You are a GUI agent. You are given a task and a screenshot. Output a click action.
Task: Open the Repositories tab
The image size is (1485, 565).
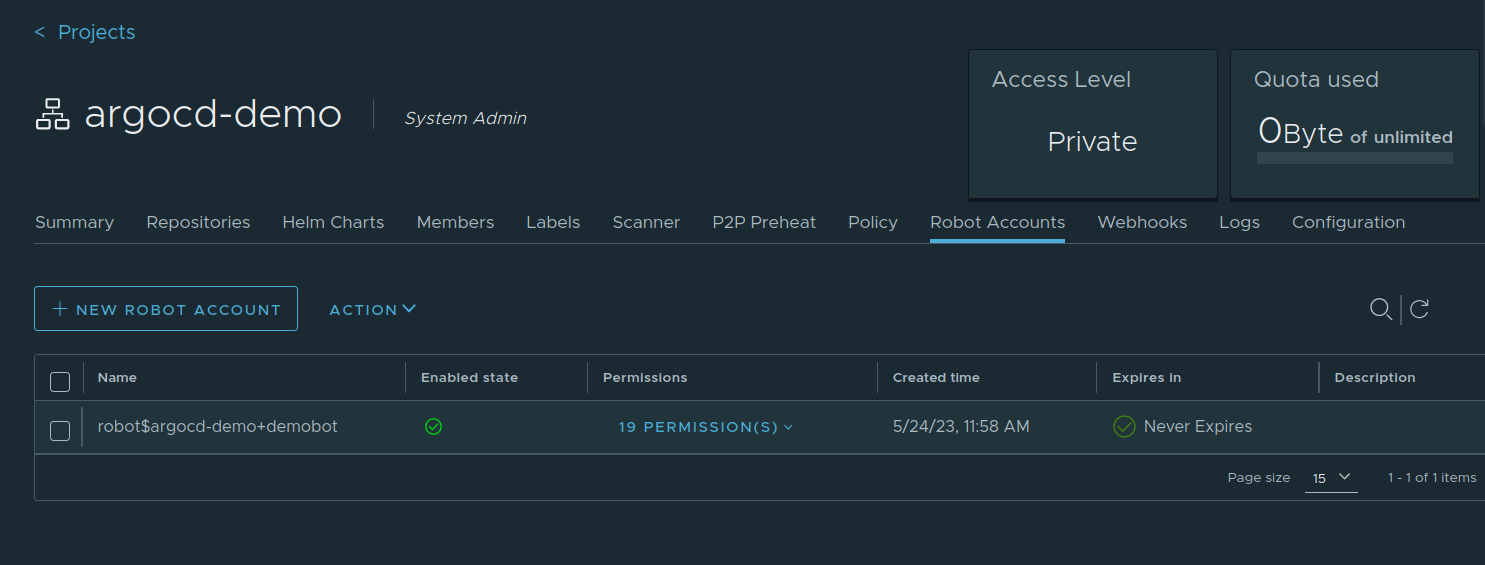point(198,222)
